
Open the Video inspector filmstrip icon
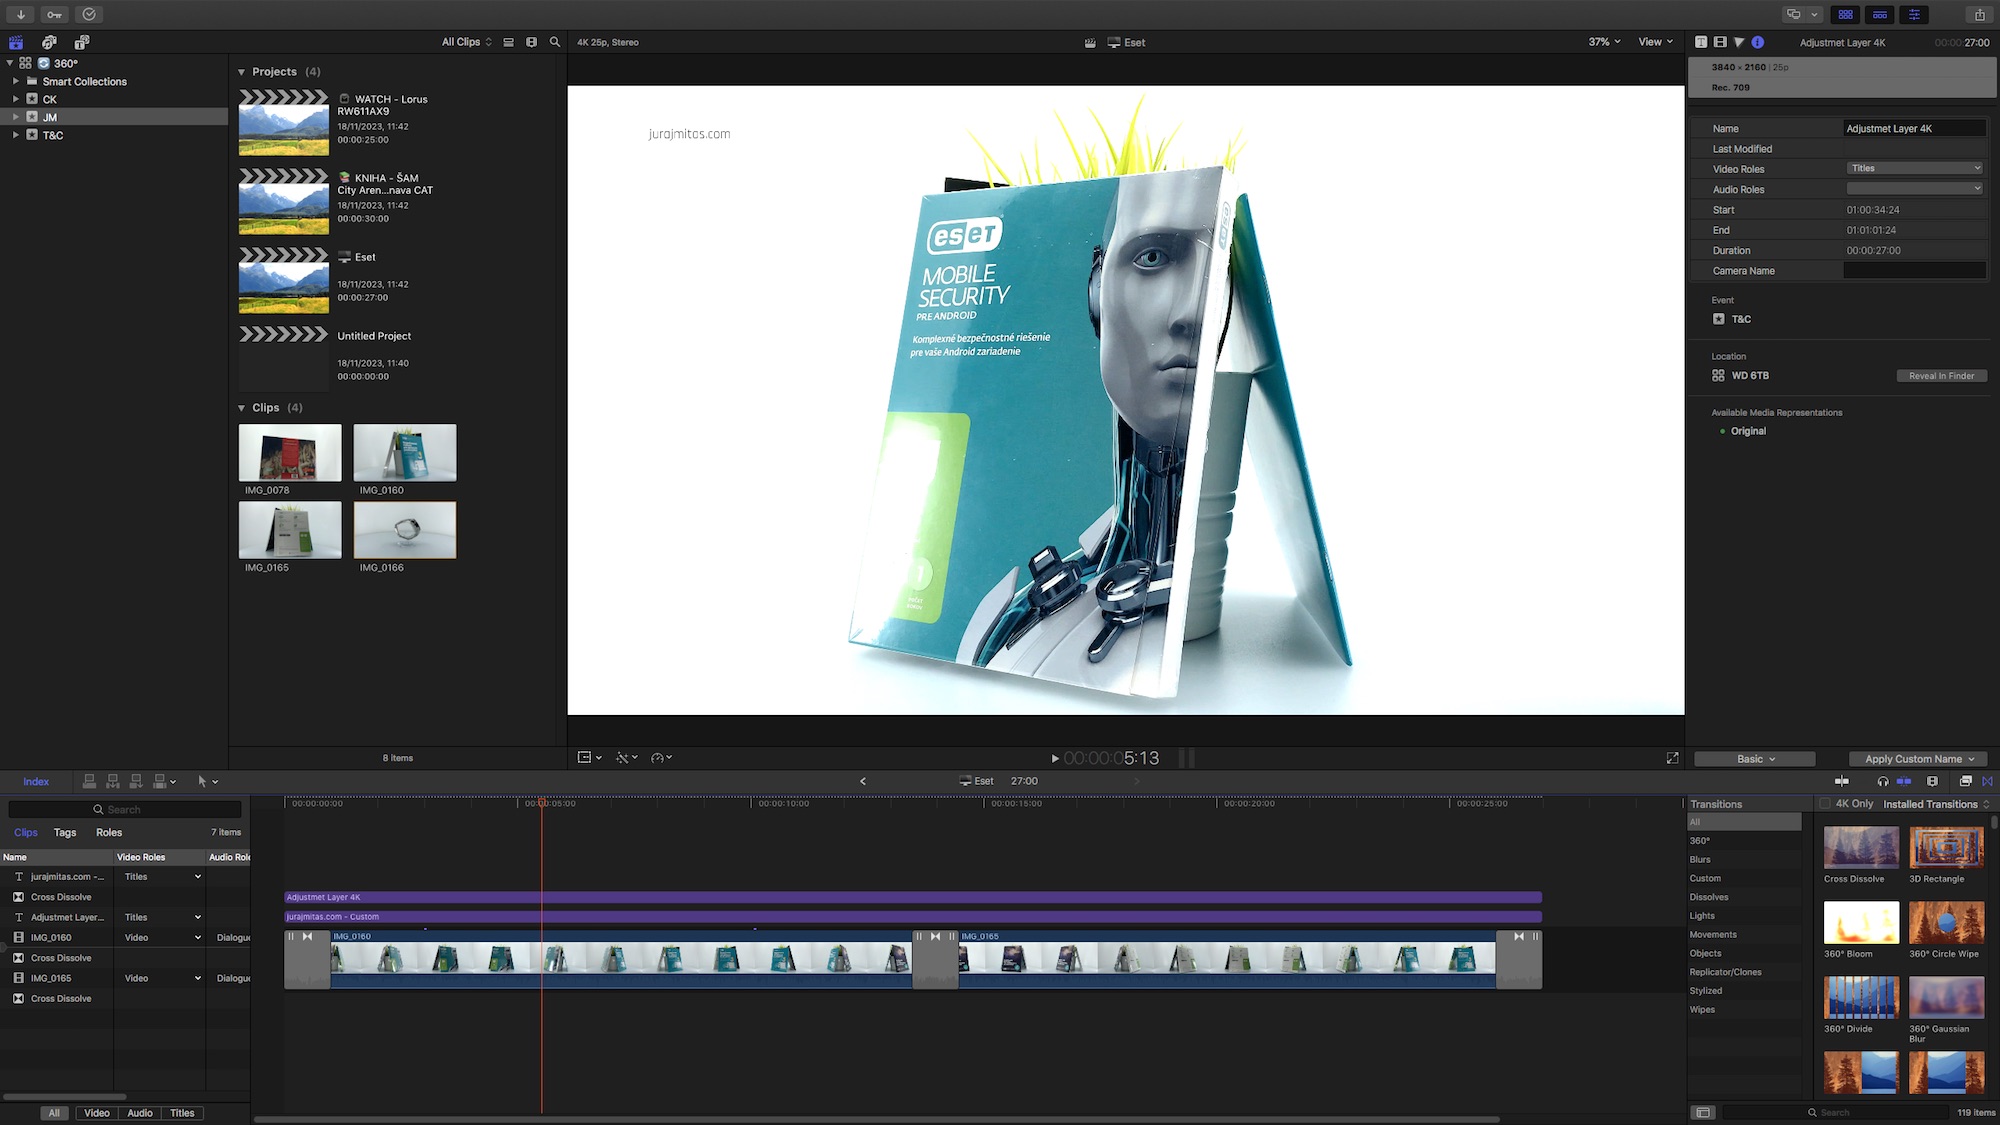coord(1720,42)
